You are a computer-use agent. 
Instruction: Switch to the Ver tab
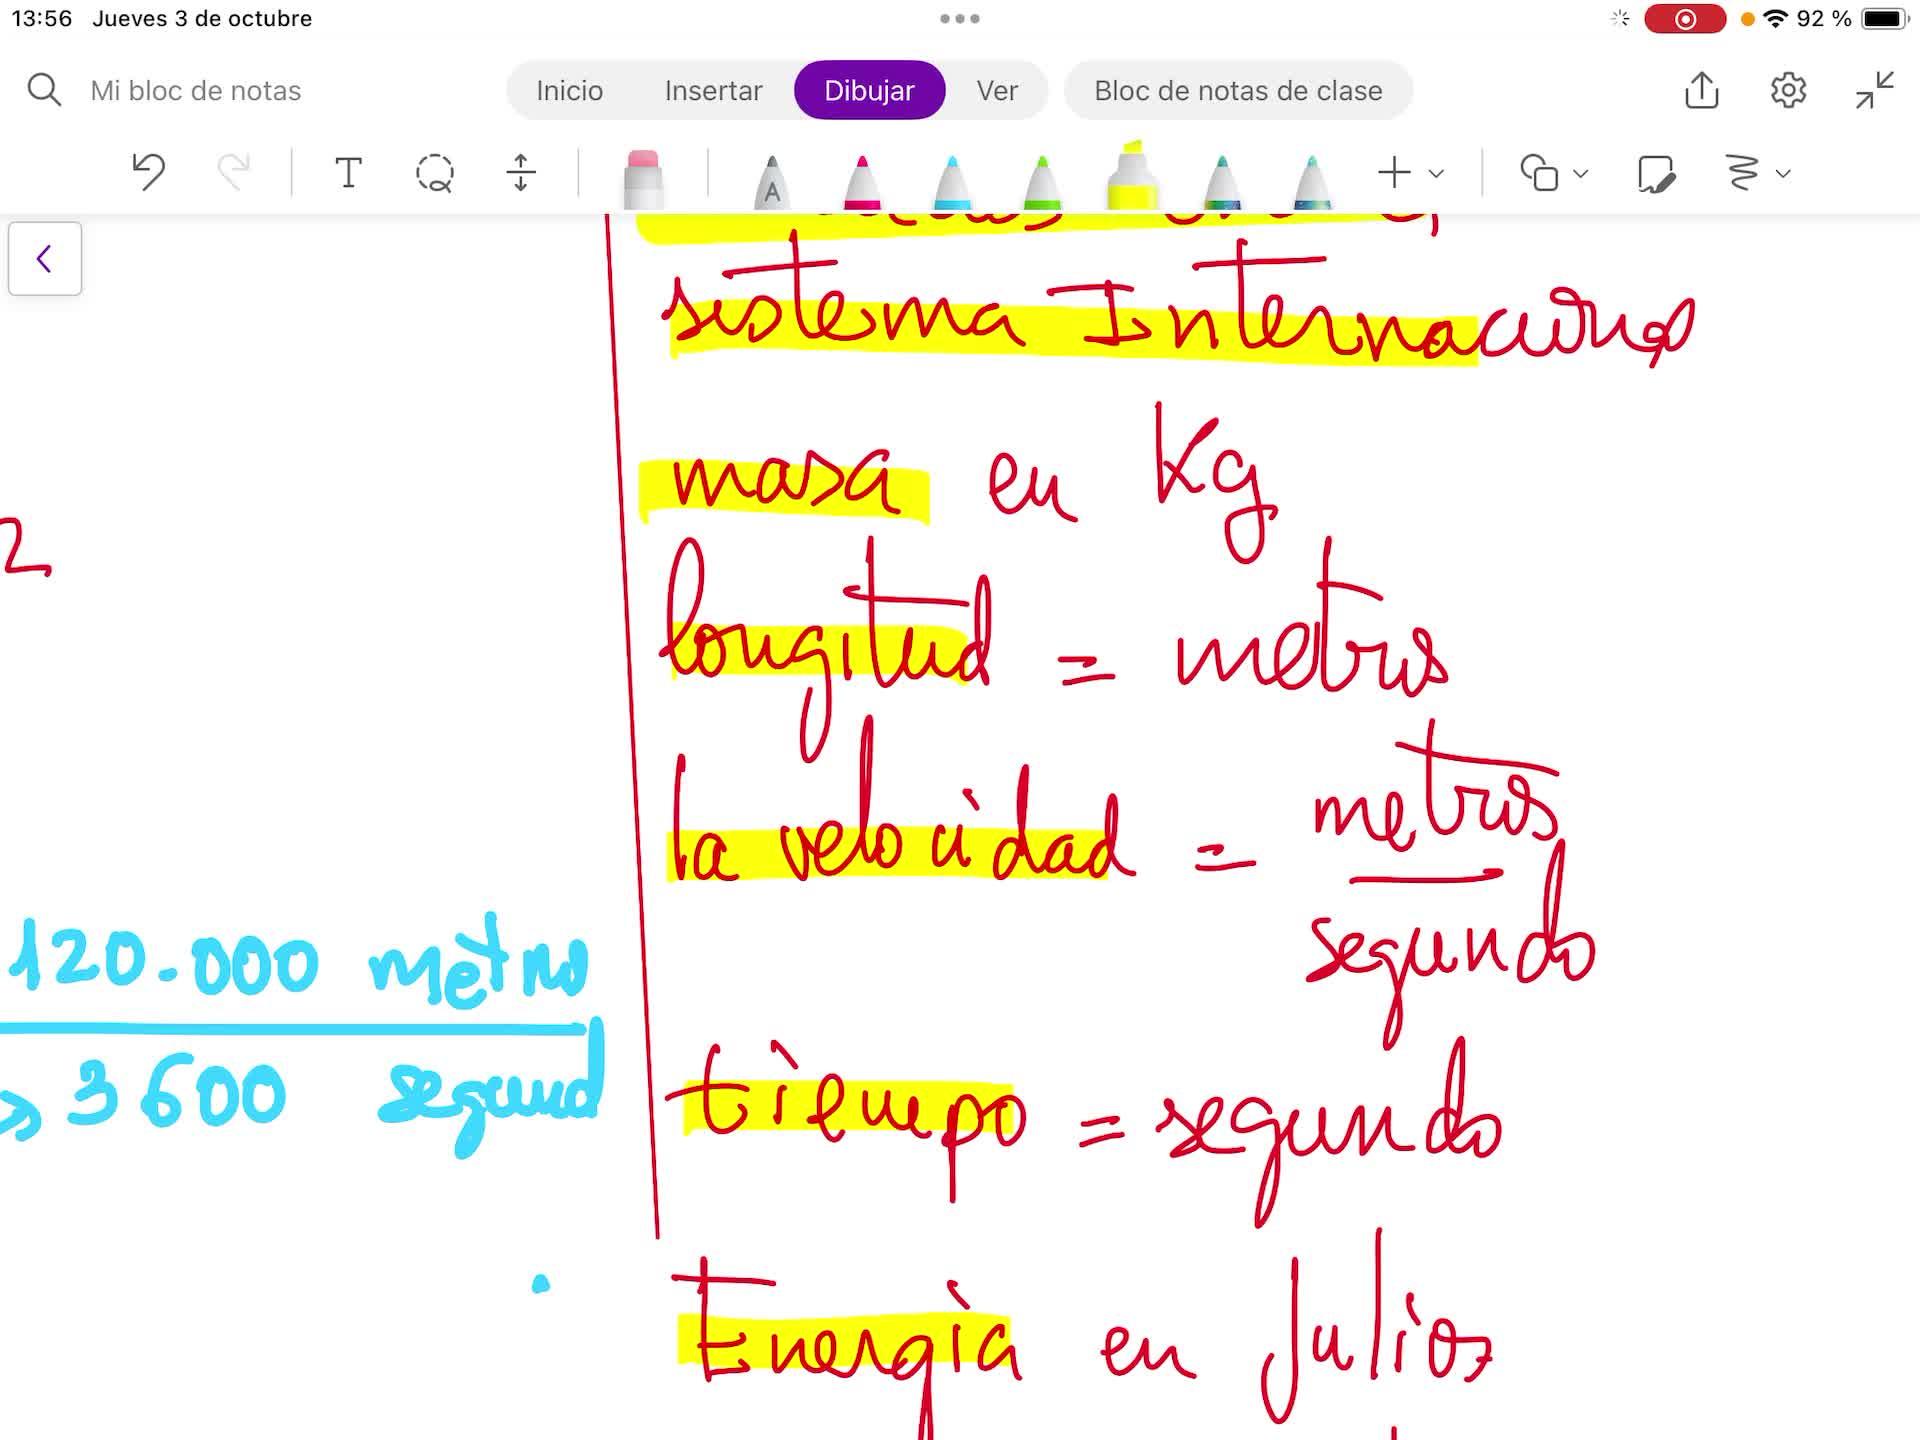pyautogui.click(x=996, y=90)
